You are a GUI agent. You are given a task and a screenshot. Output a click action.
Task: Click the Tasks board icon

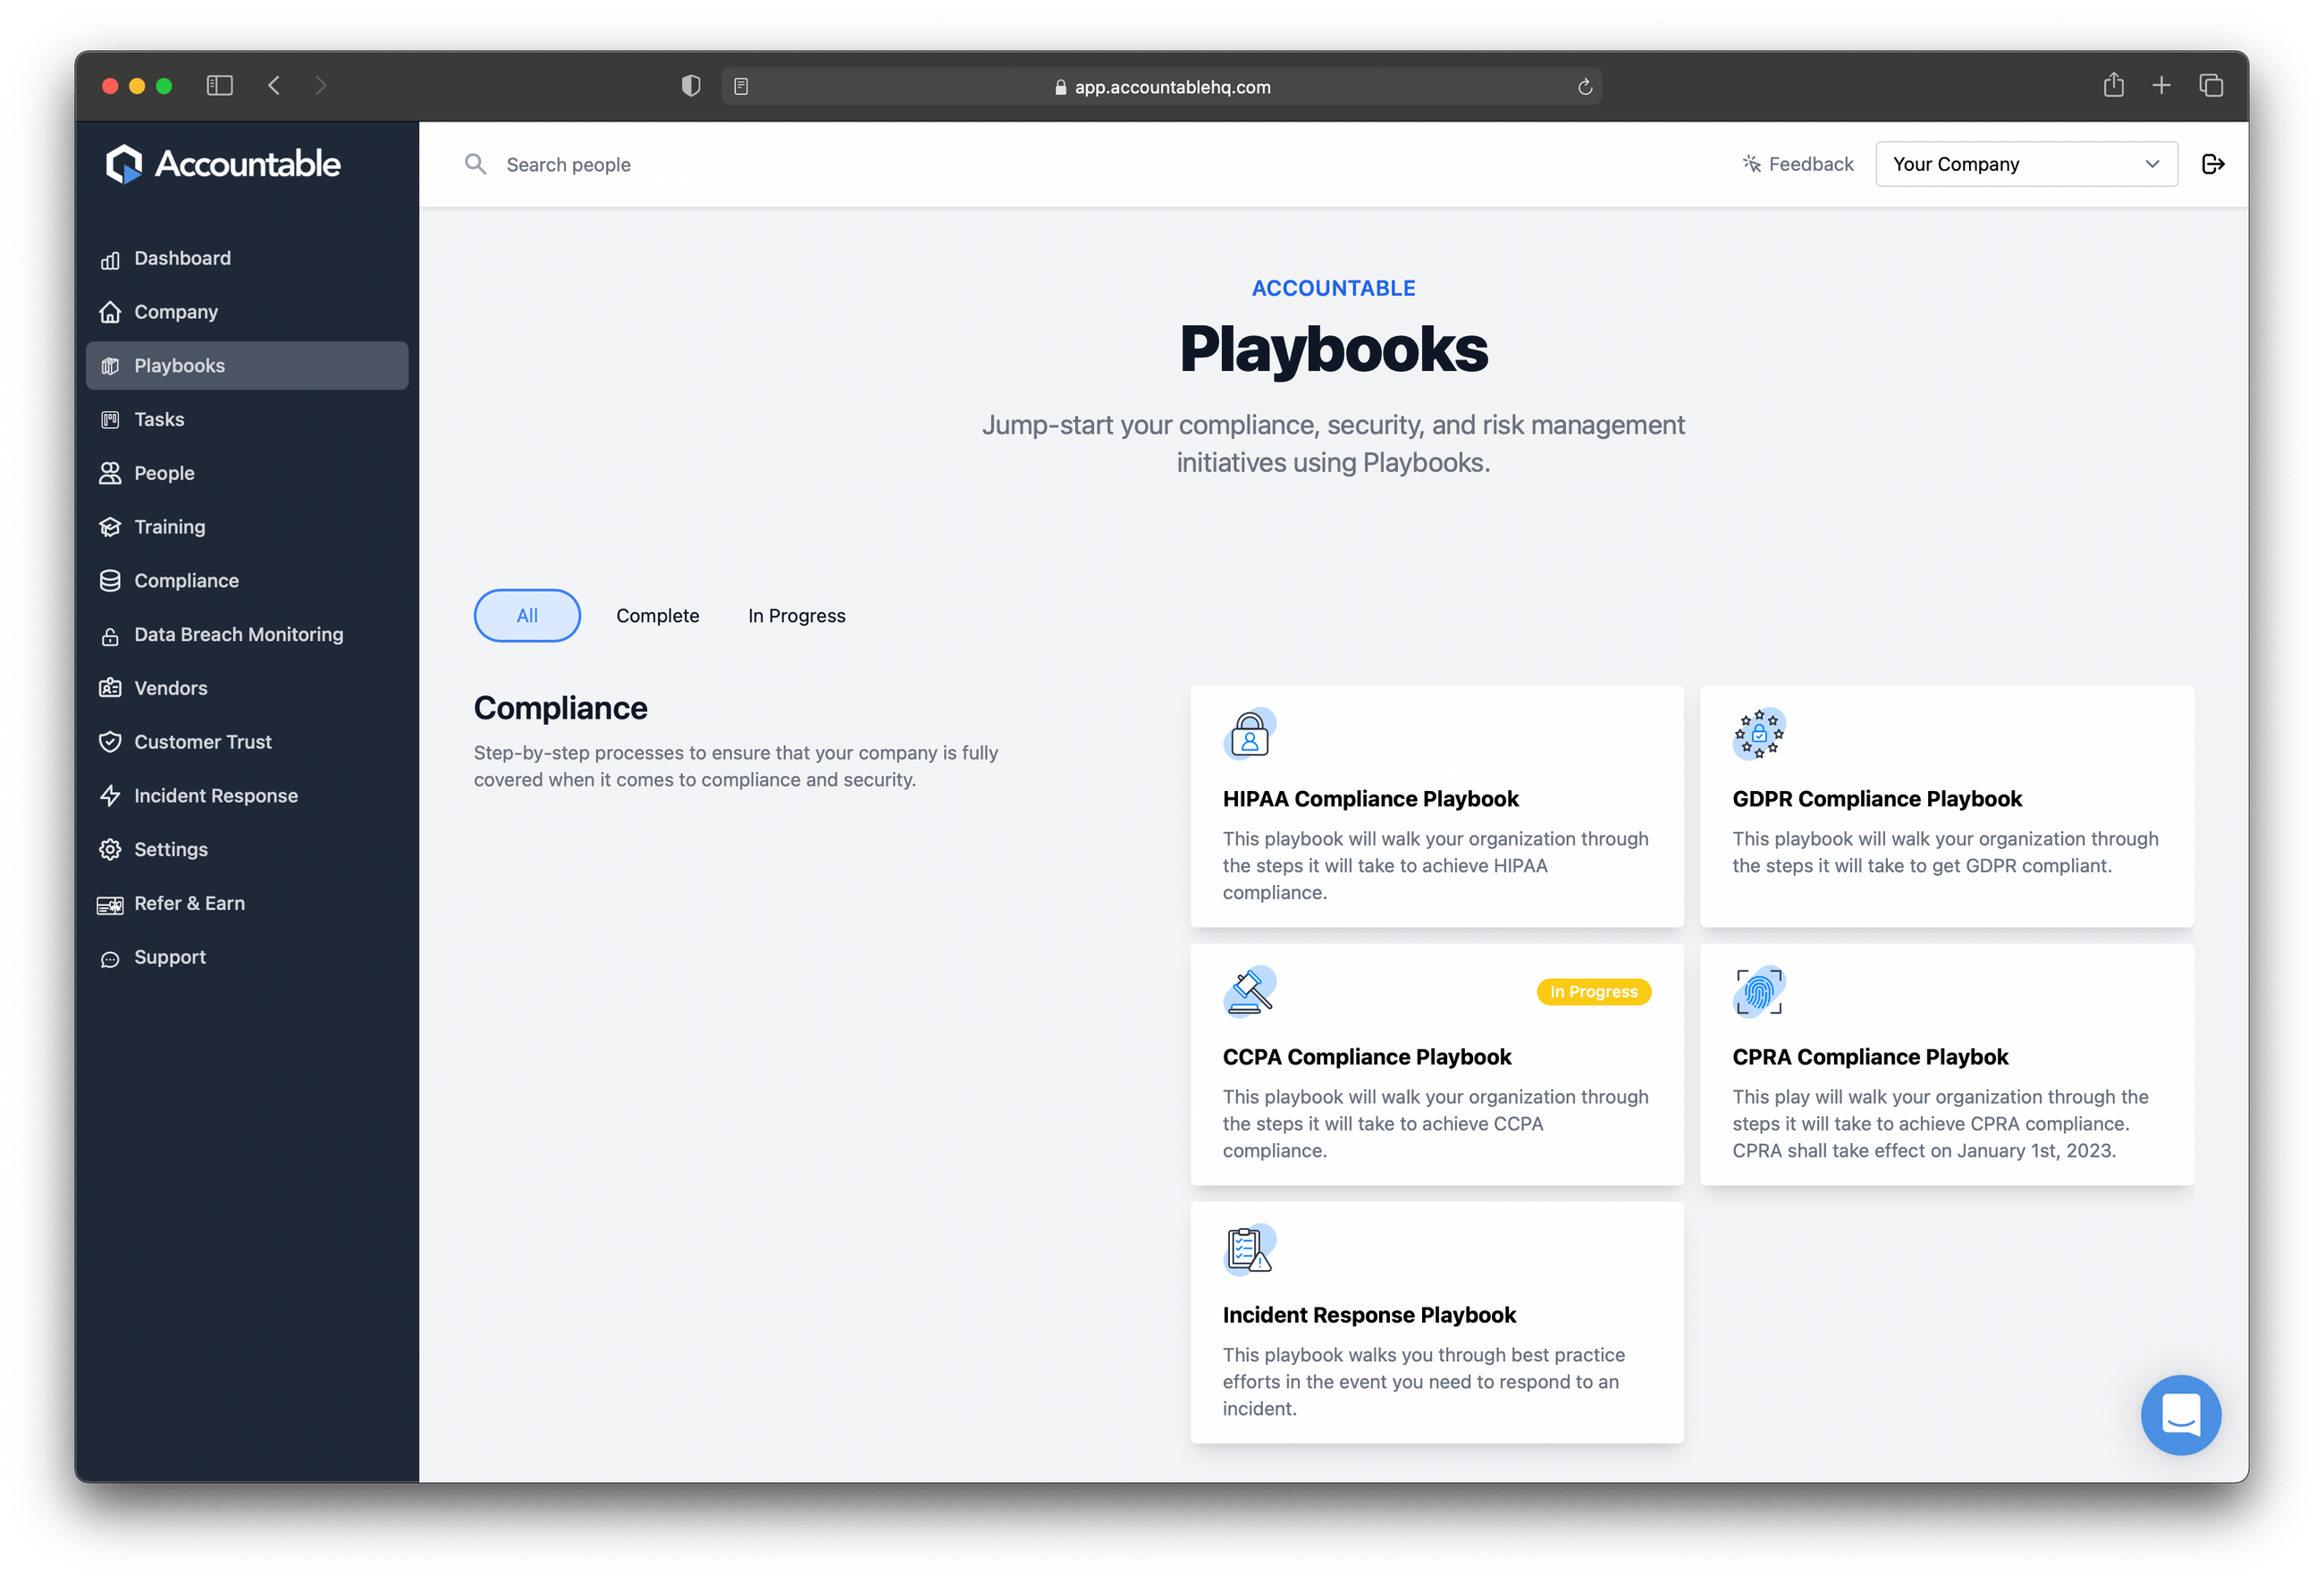tap(110, 420)
